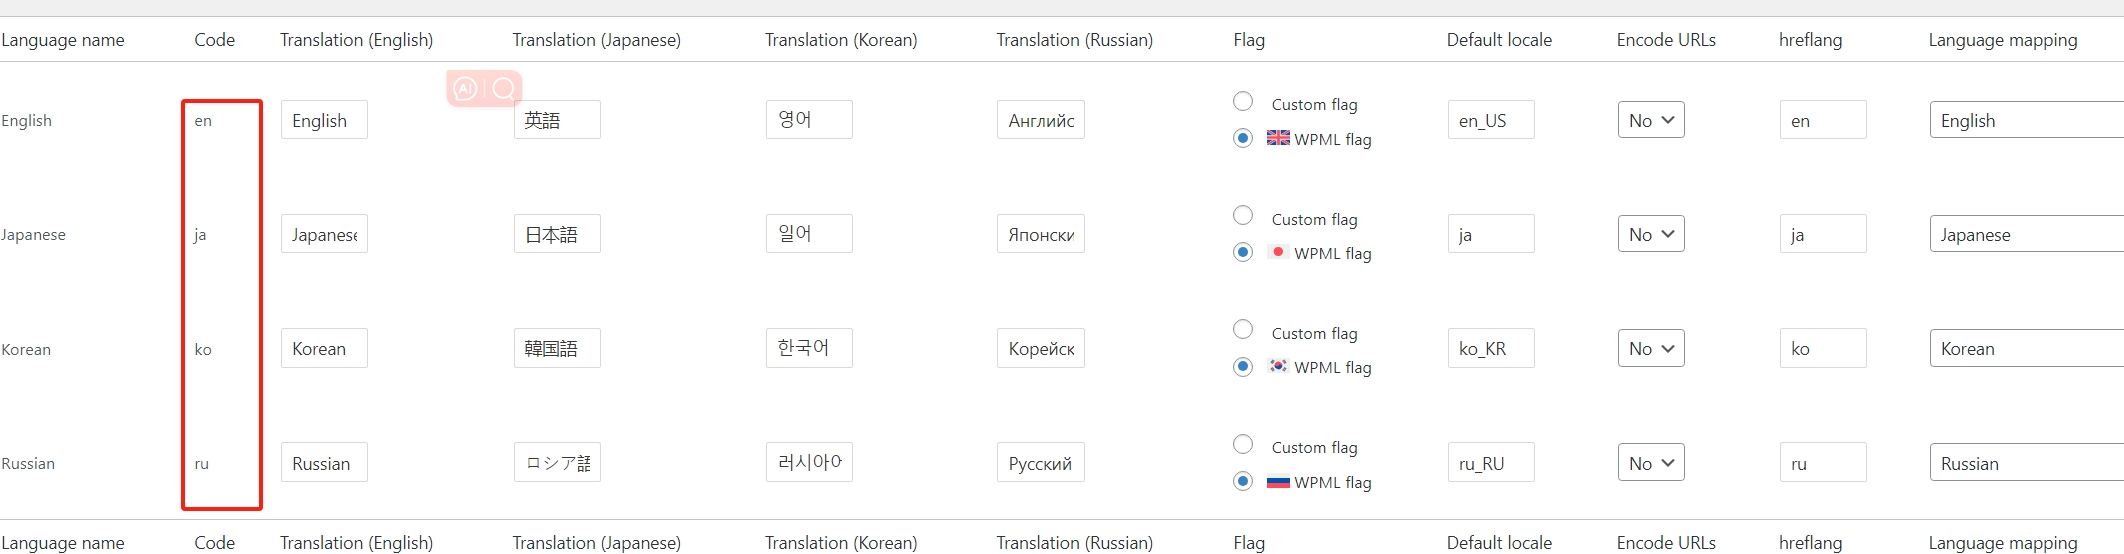
Task: Choose WPML flag option for Korean
Action: pyautogui.click(x=1243, y=366)
